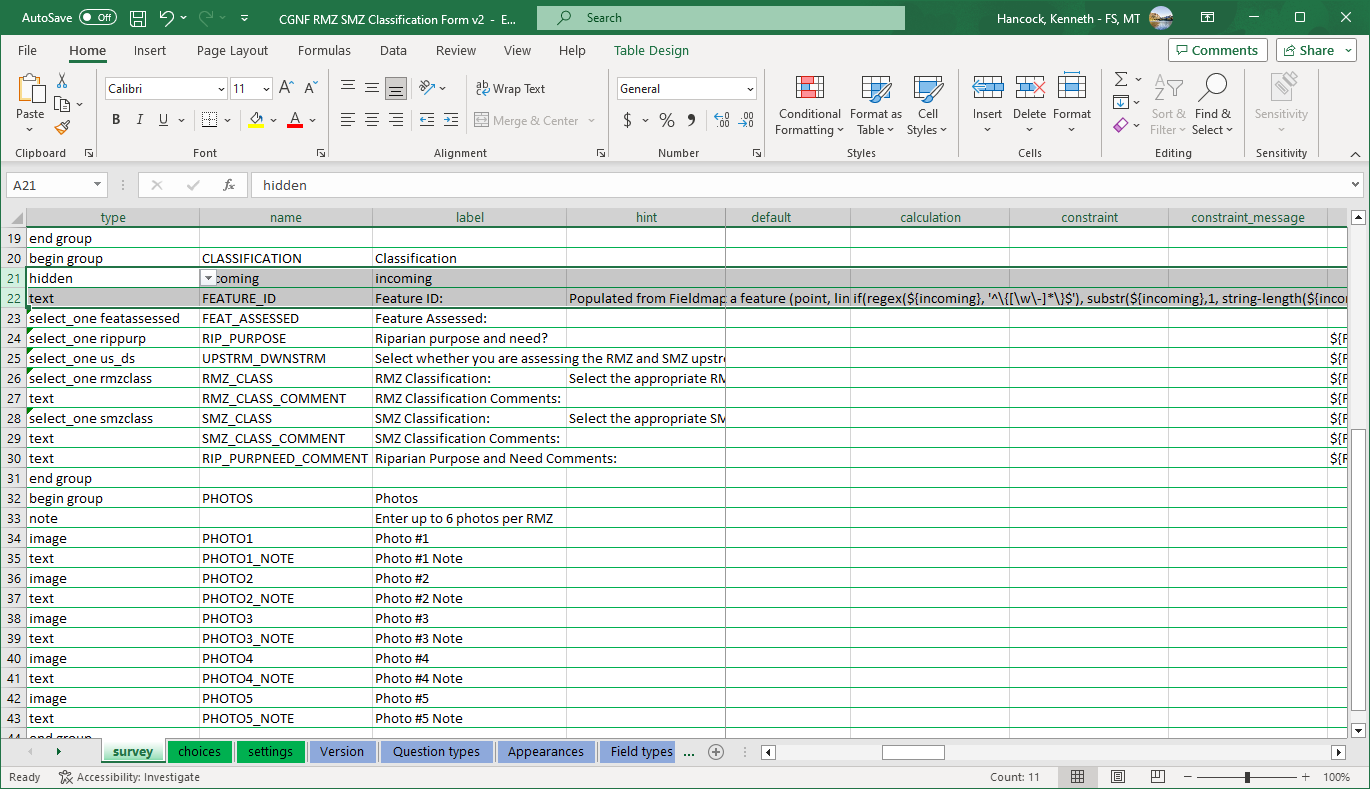
Task: Click the zoom slider handle in status bar
Action: pos(1247,777)
